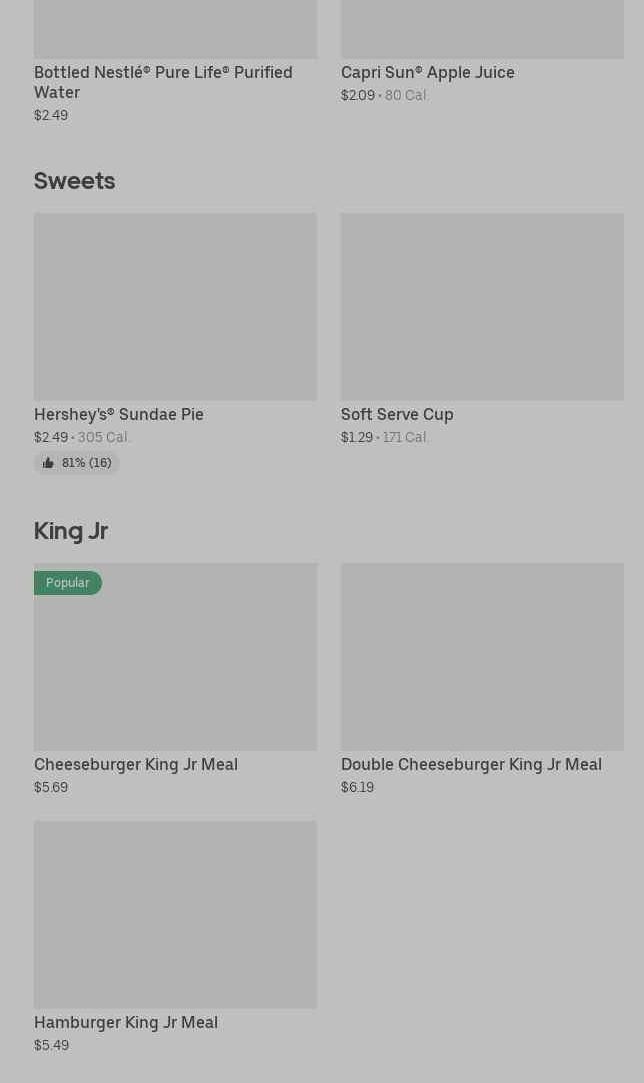The height and width of the screenshot is (1083, 644).
Task: Select the Soft Serve Cup title
Action: click(397, 414)
